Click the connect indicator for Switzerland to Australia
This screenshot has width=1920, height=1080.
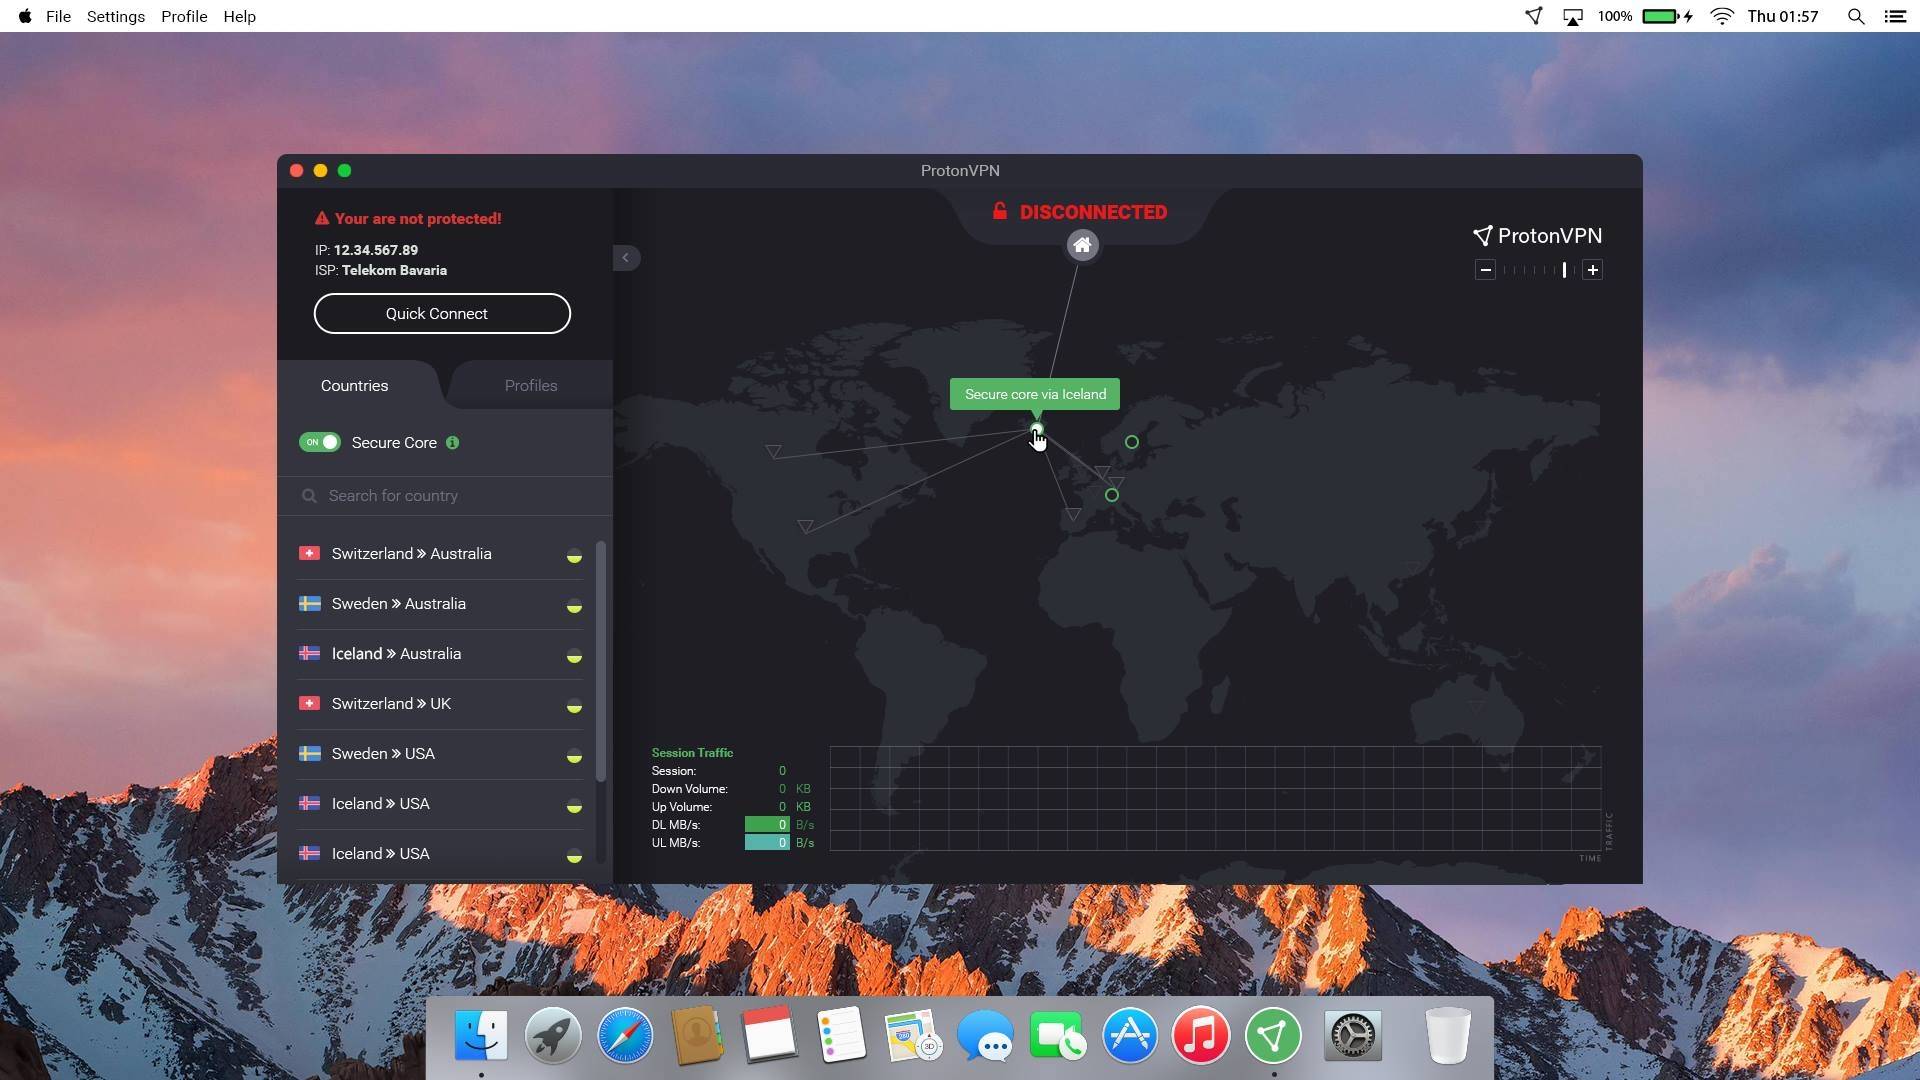tap(575, 557)
